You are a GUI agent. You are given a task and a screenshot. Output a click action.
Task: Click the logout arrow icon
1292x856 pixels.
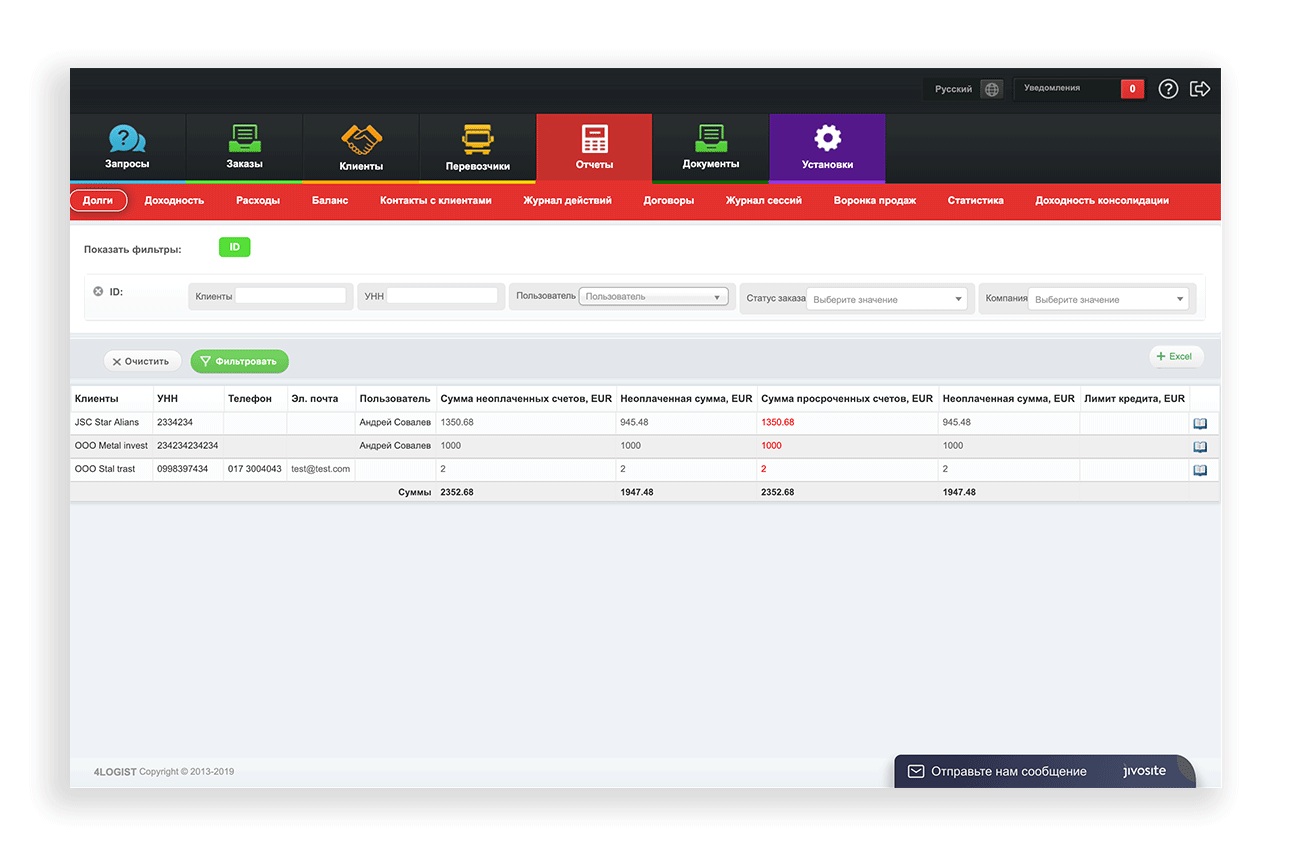(x=1200, y=89)
